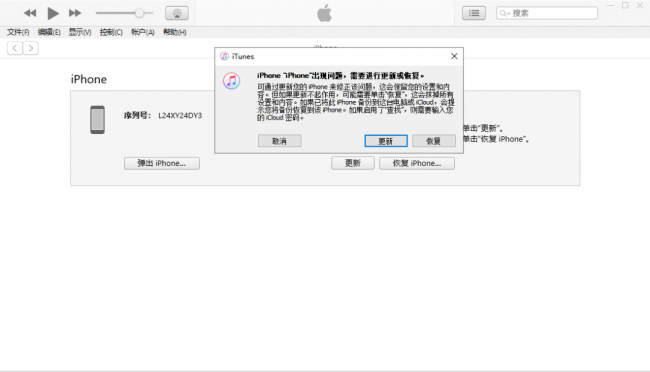650x372 pixels.
Task: Maximize the iTunes window
Action: point(625,5)
